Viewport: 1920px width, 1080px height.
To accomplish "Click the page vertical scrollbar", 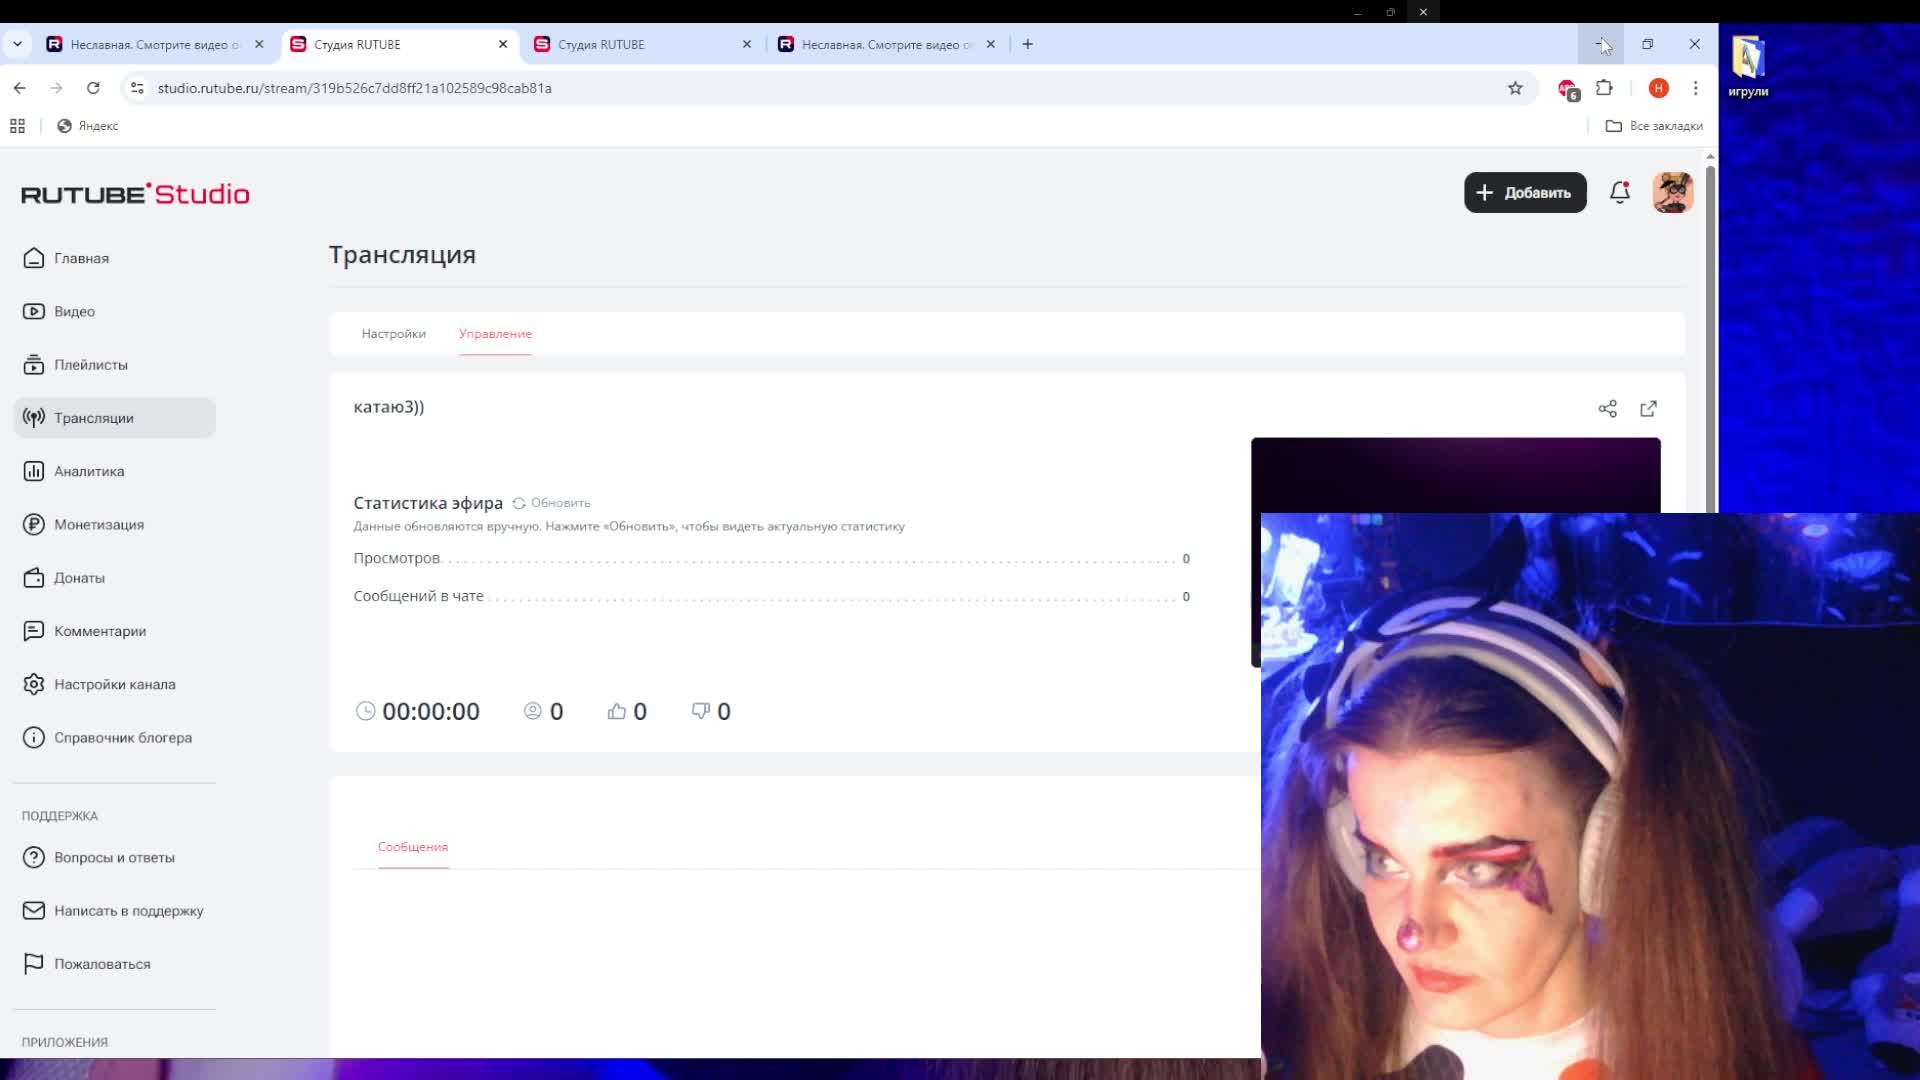I will (x=1710, y=340).
